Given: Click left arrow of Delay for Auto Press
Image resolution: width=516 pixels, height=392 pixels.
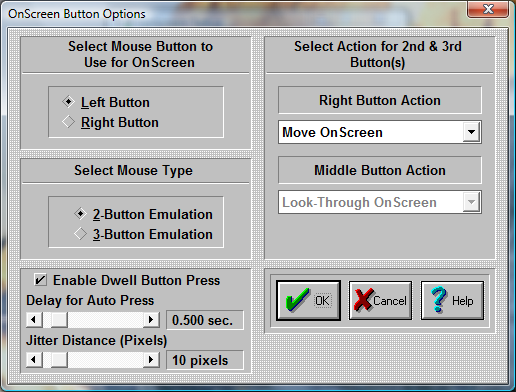Looking at the screenshot, I should pos(34,320).
